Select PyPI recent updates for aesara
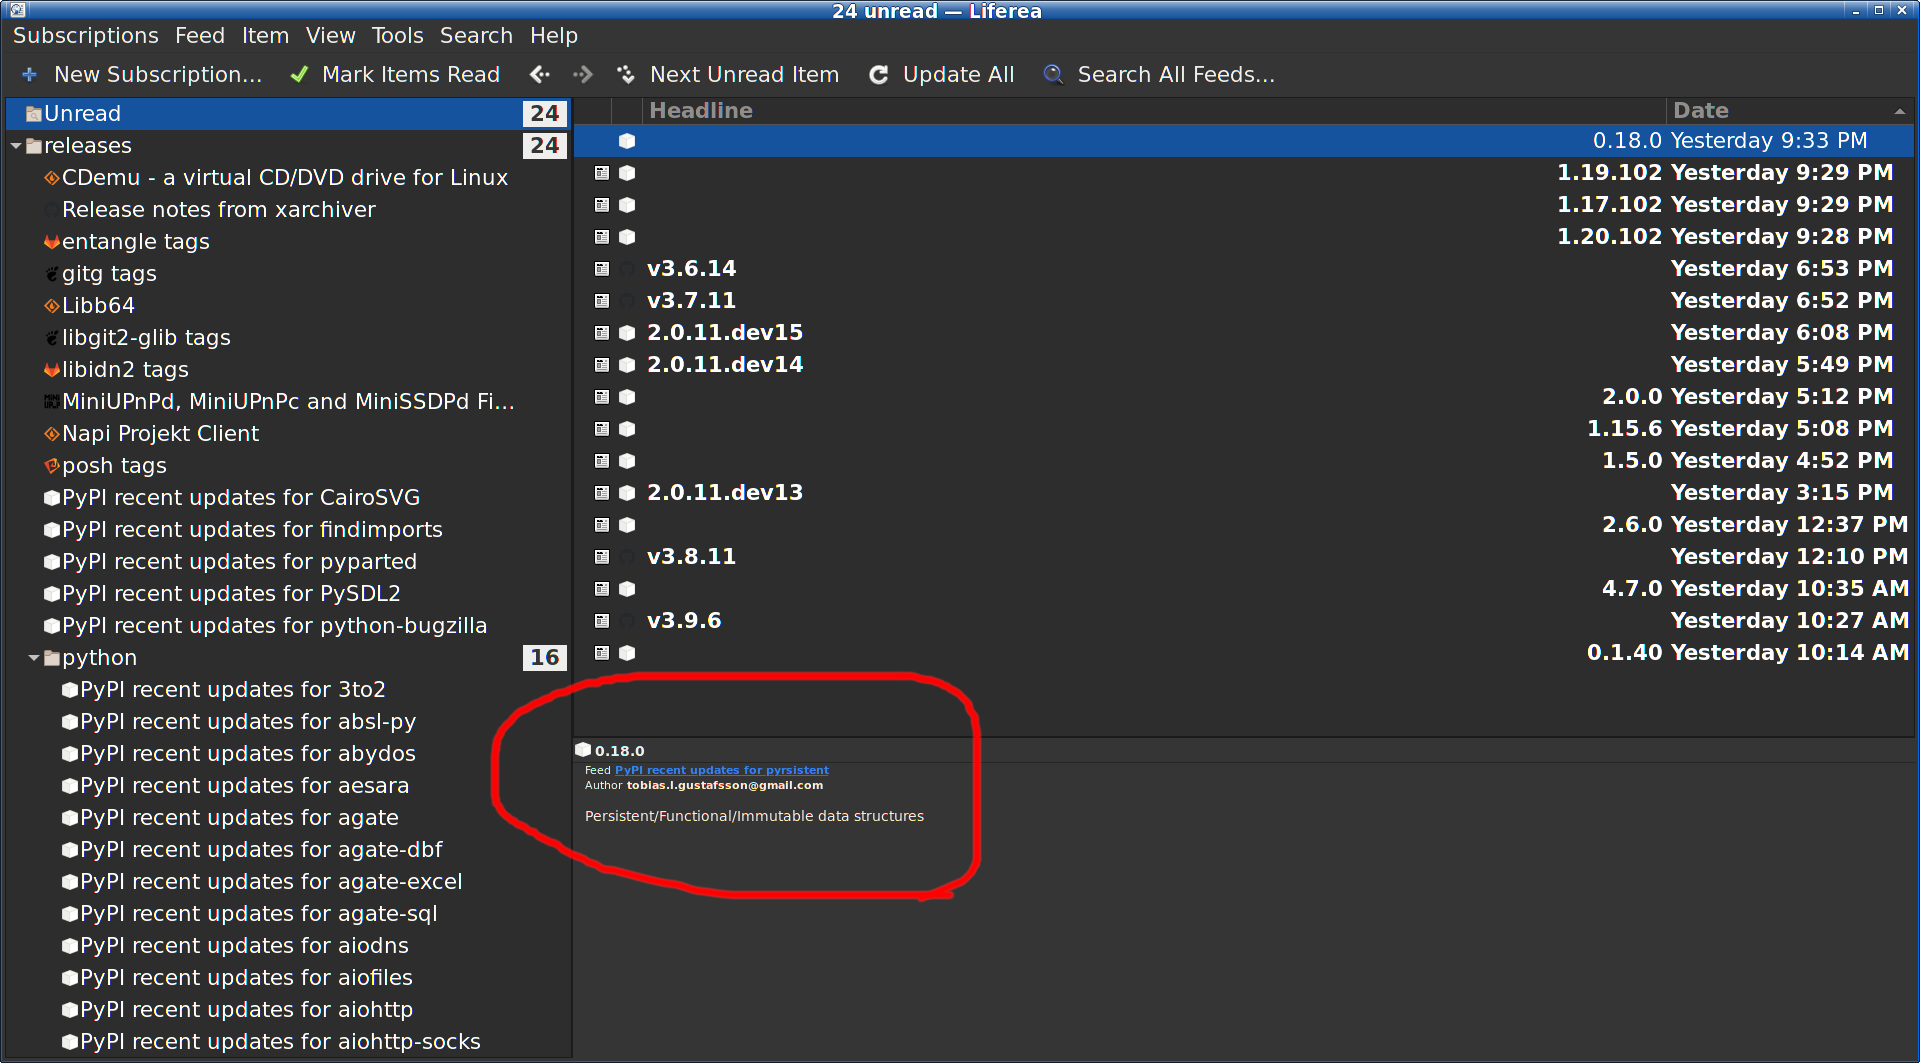 click(244, 786)
